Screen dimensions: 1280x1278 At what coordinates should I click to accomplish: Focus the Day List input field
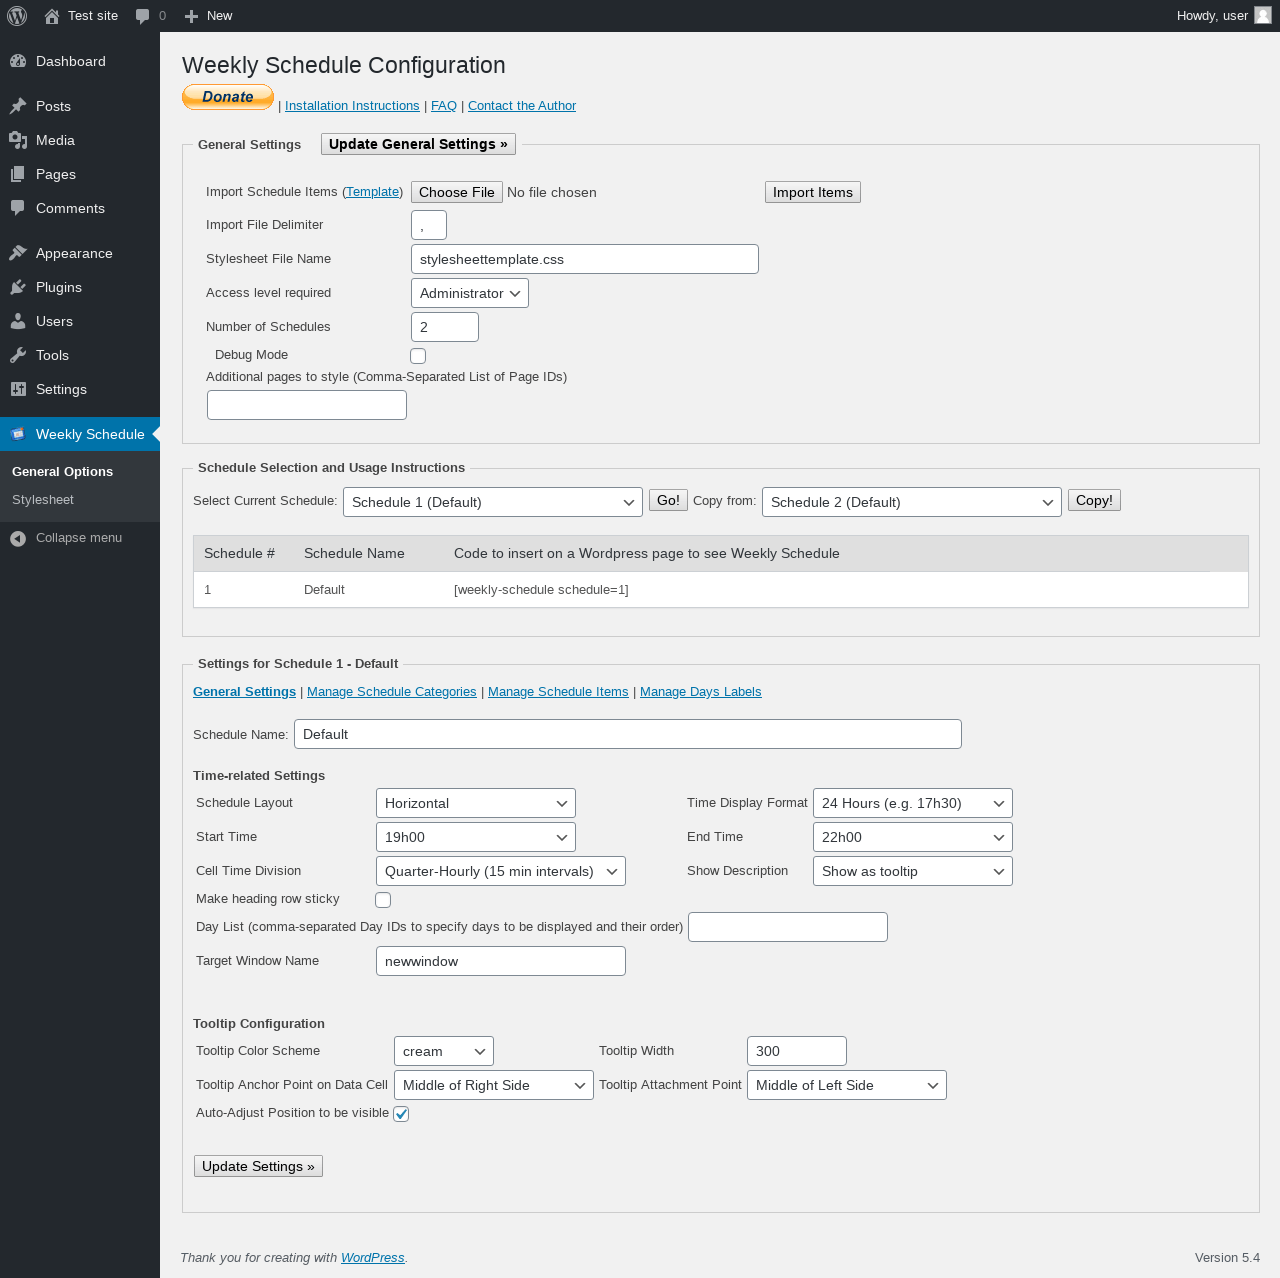[788, 927]
